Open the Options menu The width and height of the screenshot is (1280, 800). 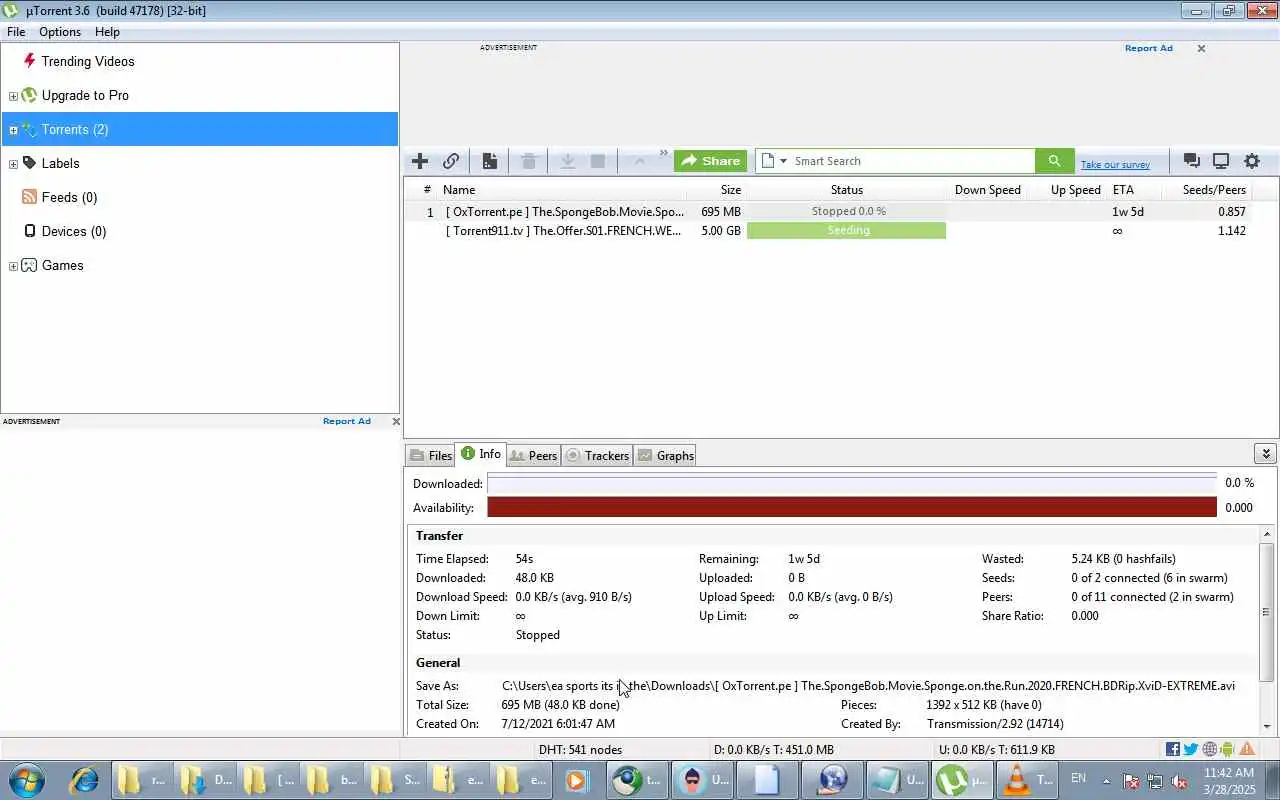(60, 32)
